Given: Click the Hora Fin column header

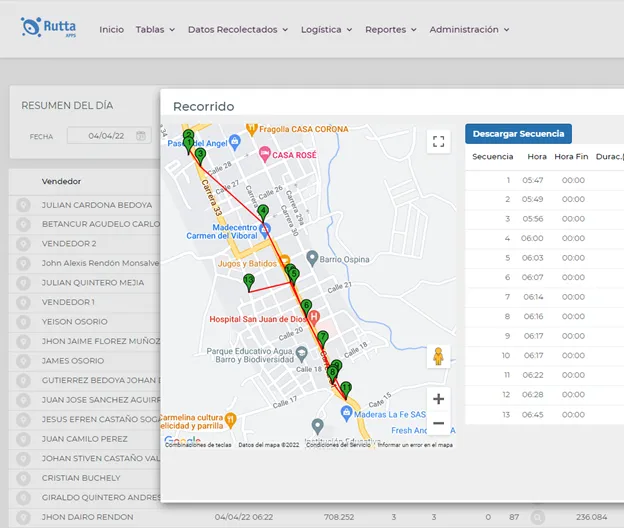Looking at the screenshot, I should pos(571,157).
